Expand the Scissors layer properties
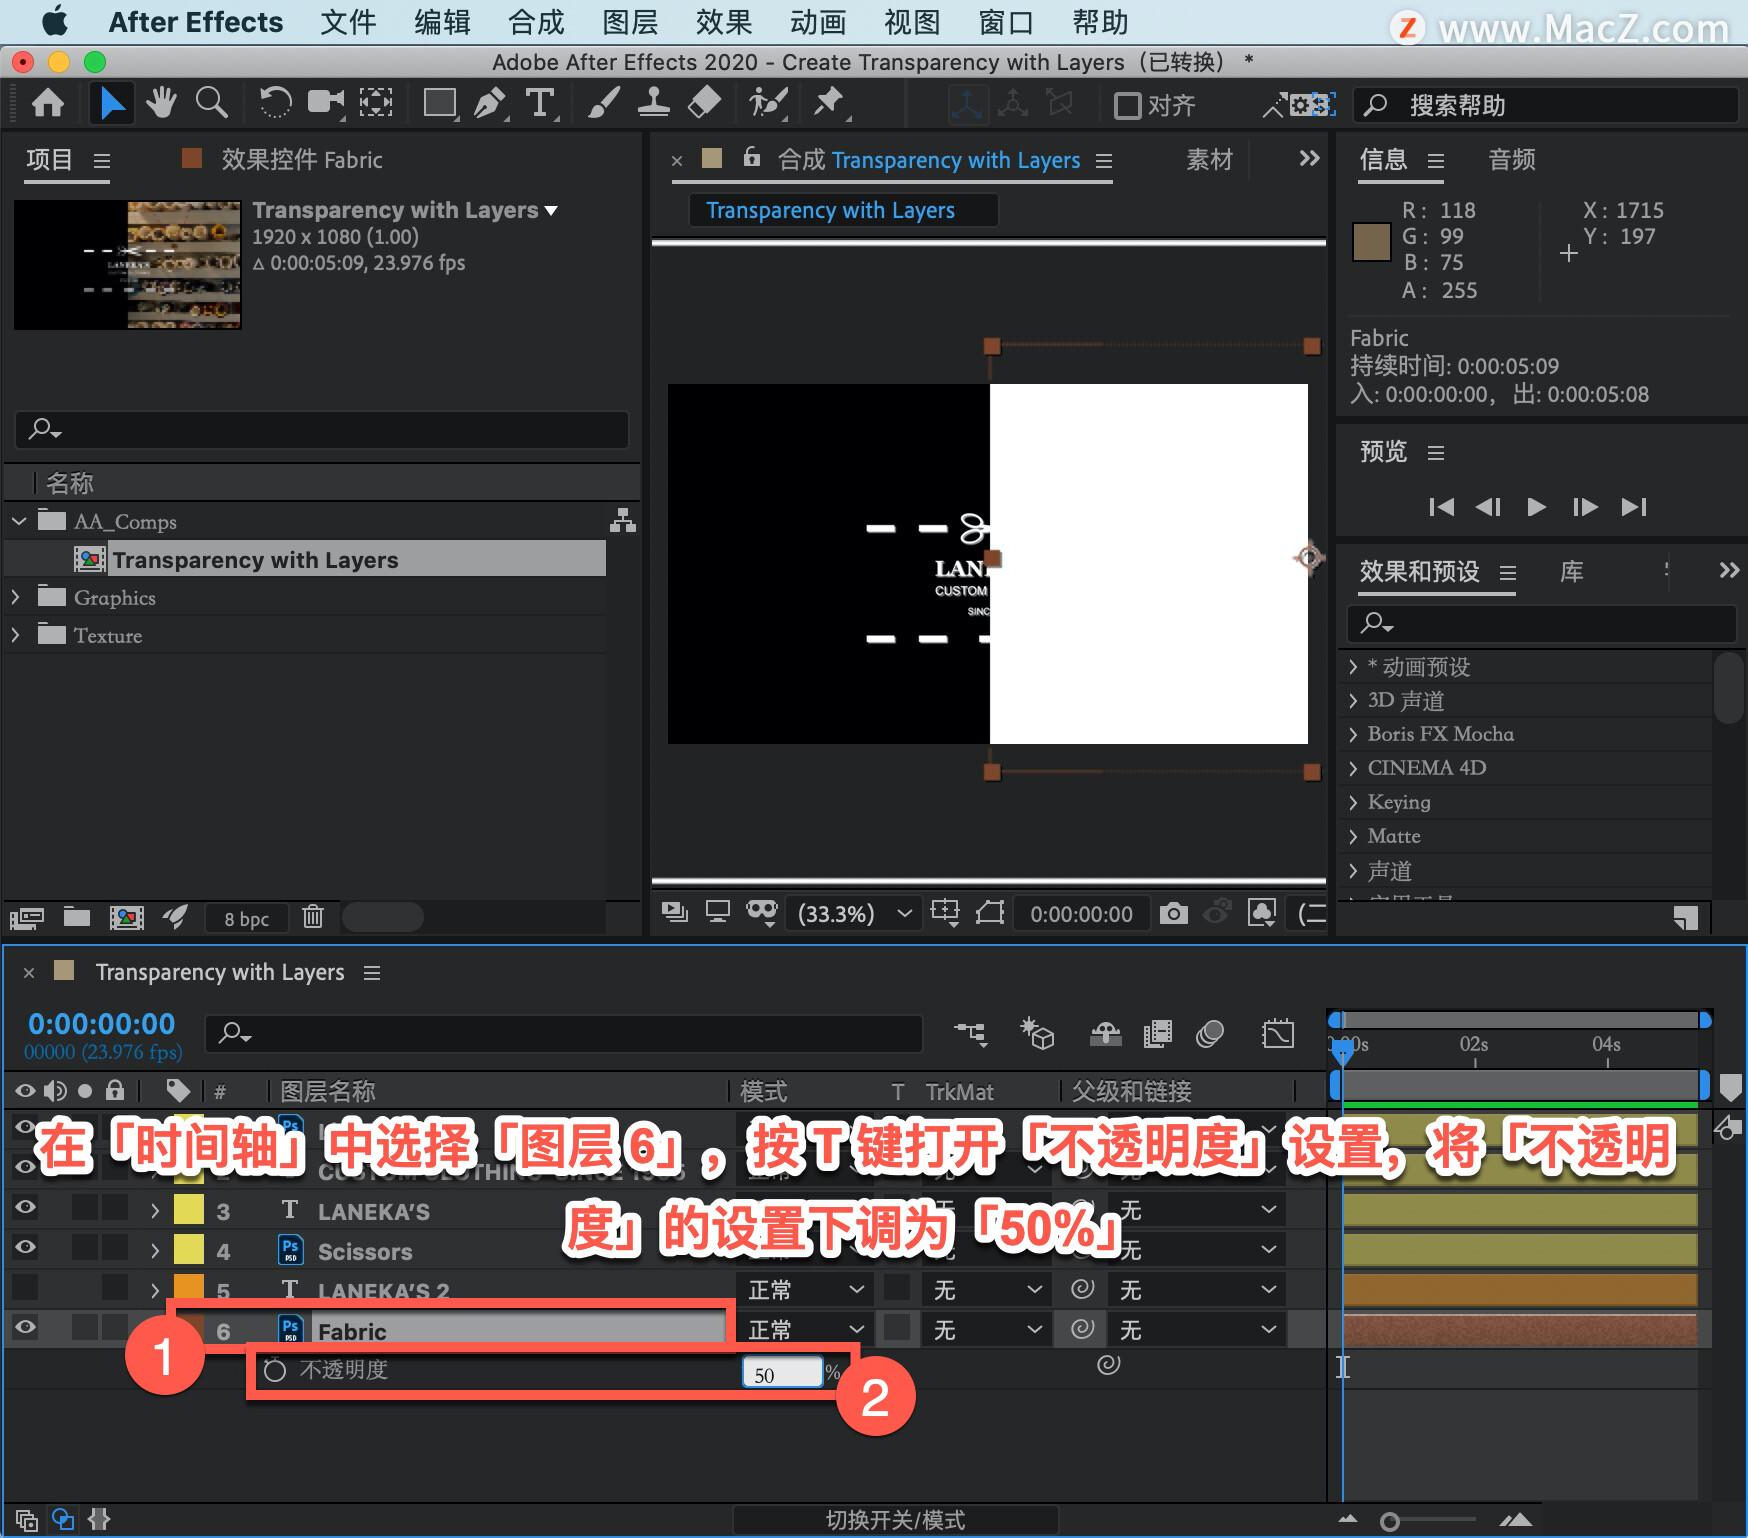This screenshot has height=1538, width=1748. pos(155,1251)
